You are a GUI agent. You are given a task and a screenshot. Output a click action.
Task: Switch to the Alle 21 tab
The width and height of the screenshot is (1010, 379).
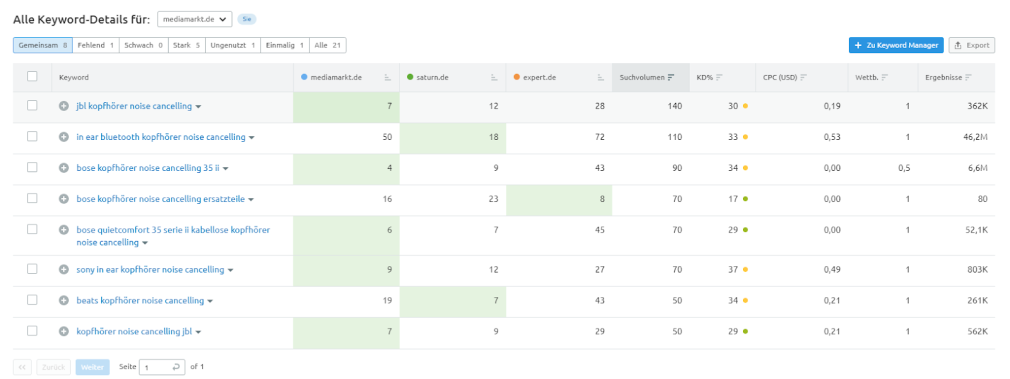(x=327, y=46)
